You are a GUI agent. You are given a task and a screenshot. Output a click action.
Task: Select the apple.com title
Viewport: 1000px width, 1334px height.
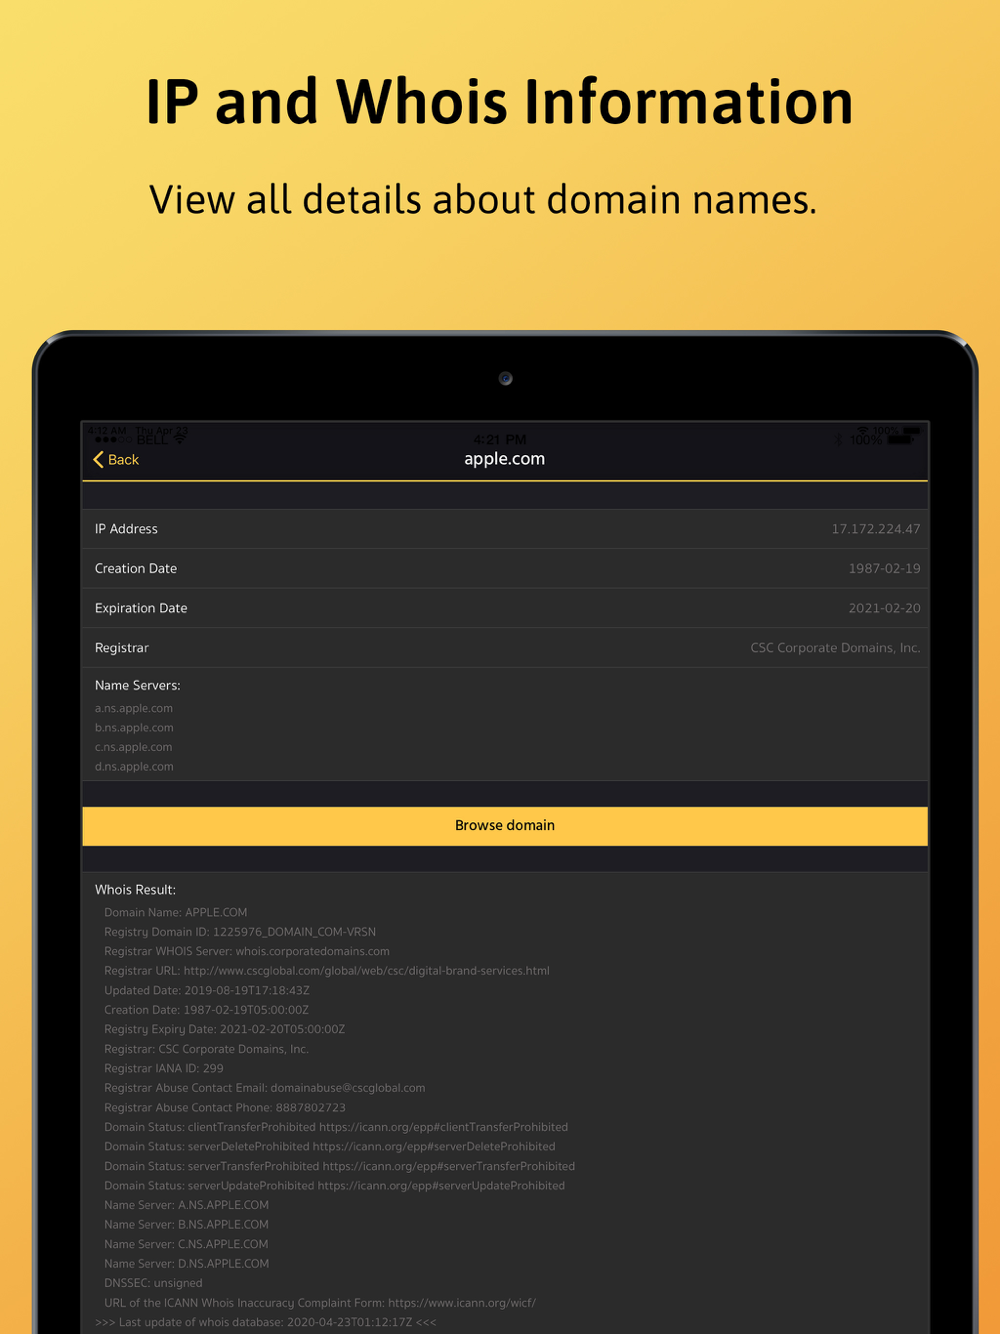(x=505, y=459)
